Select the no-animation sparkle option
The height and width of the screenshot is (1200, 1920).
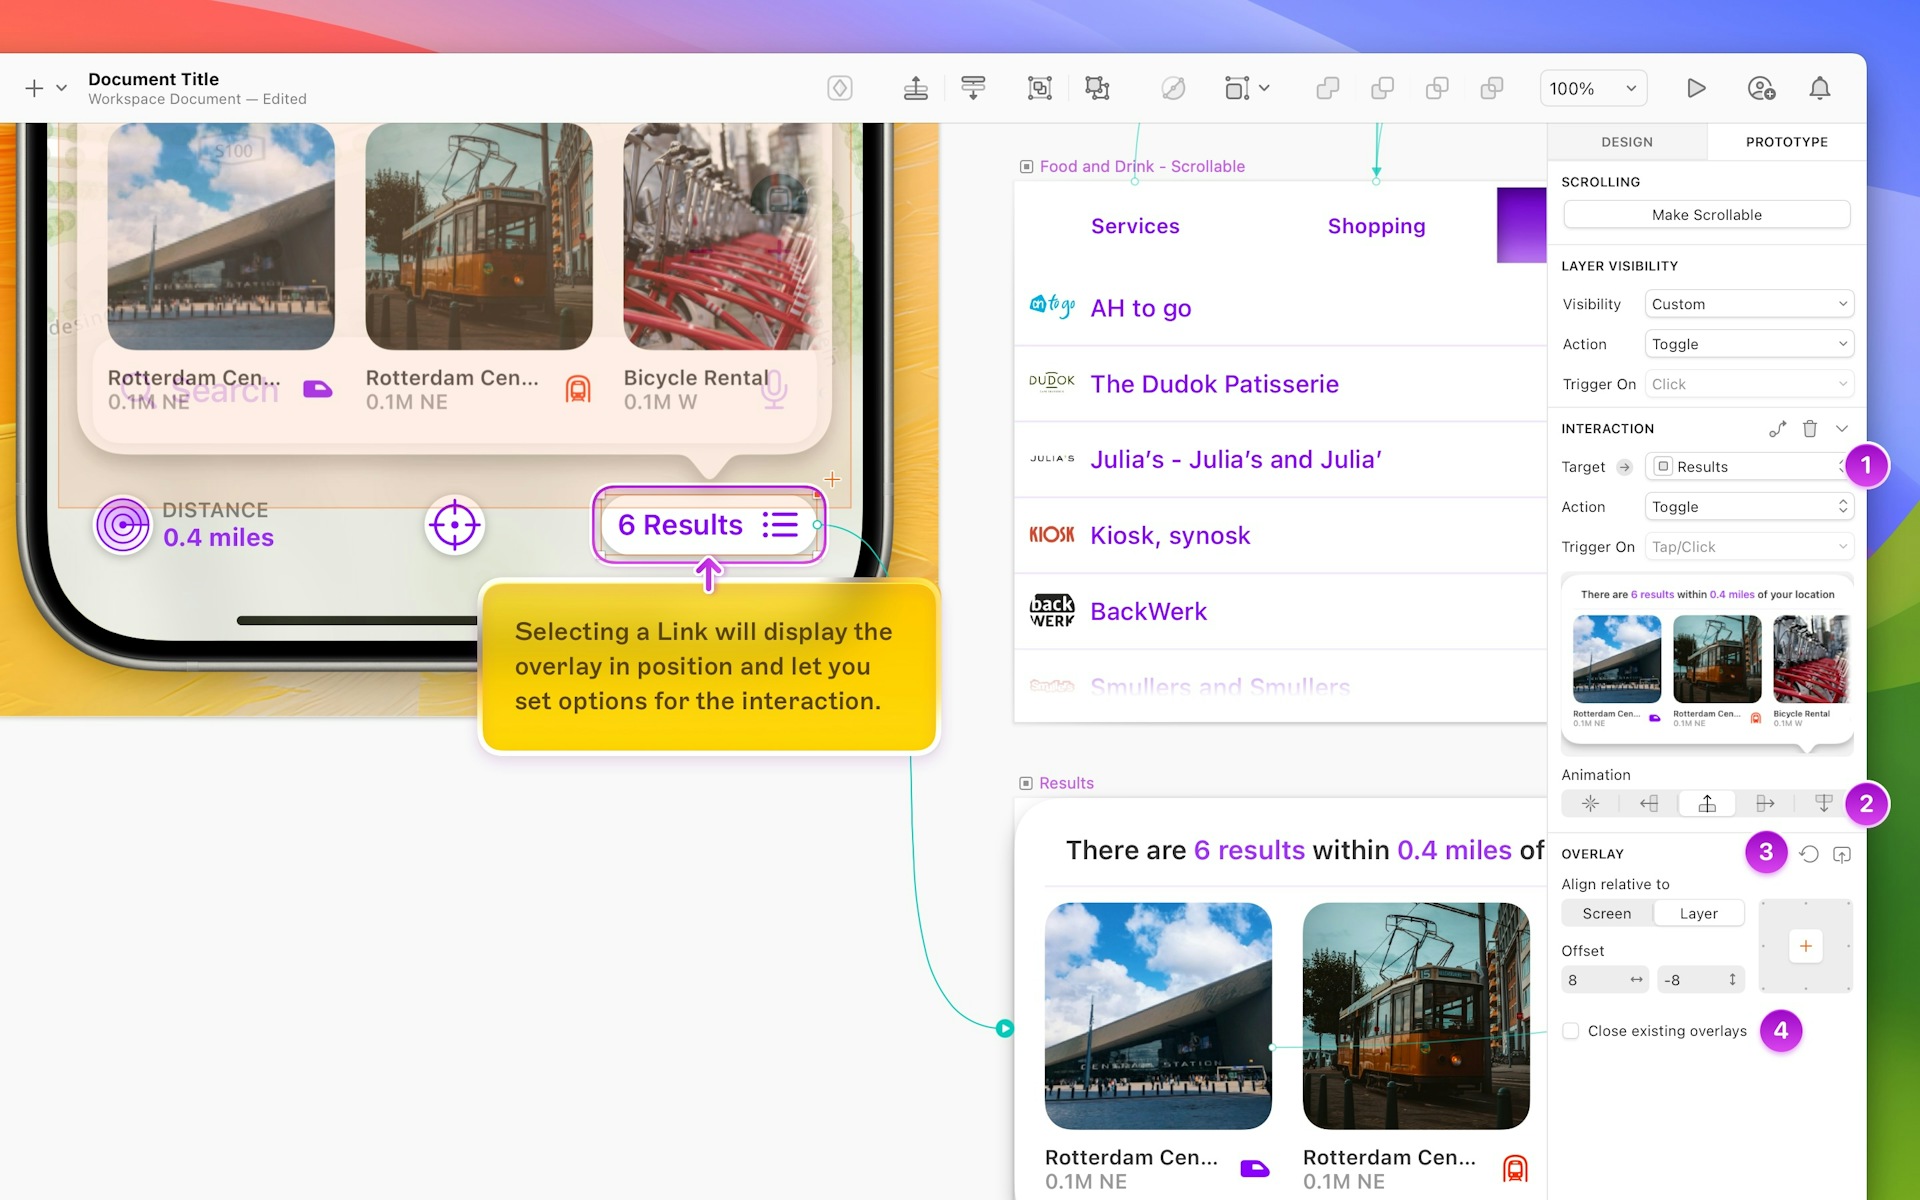coord(1590,803)
